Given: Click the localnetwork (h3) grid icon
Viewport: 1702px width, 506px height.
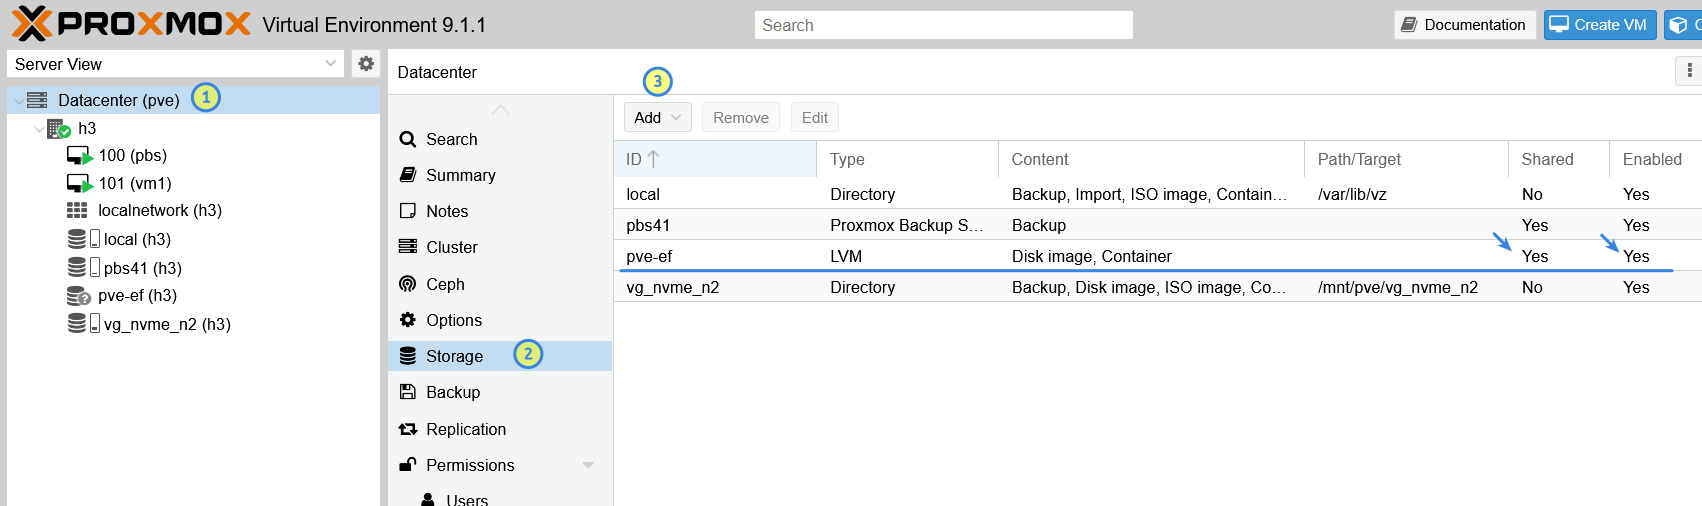Looking at the screenshot, I should 77,210.
